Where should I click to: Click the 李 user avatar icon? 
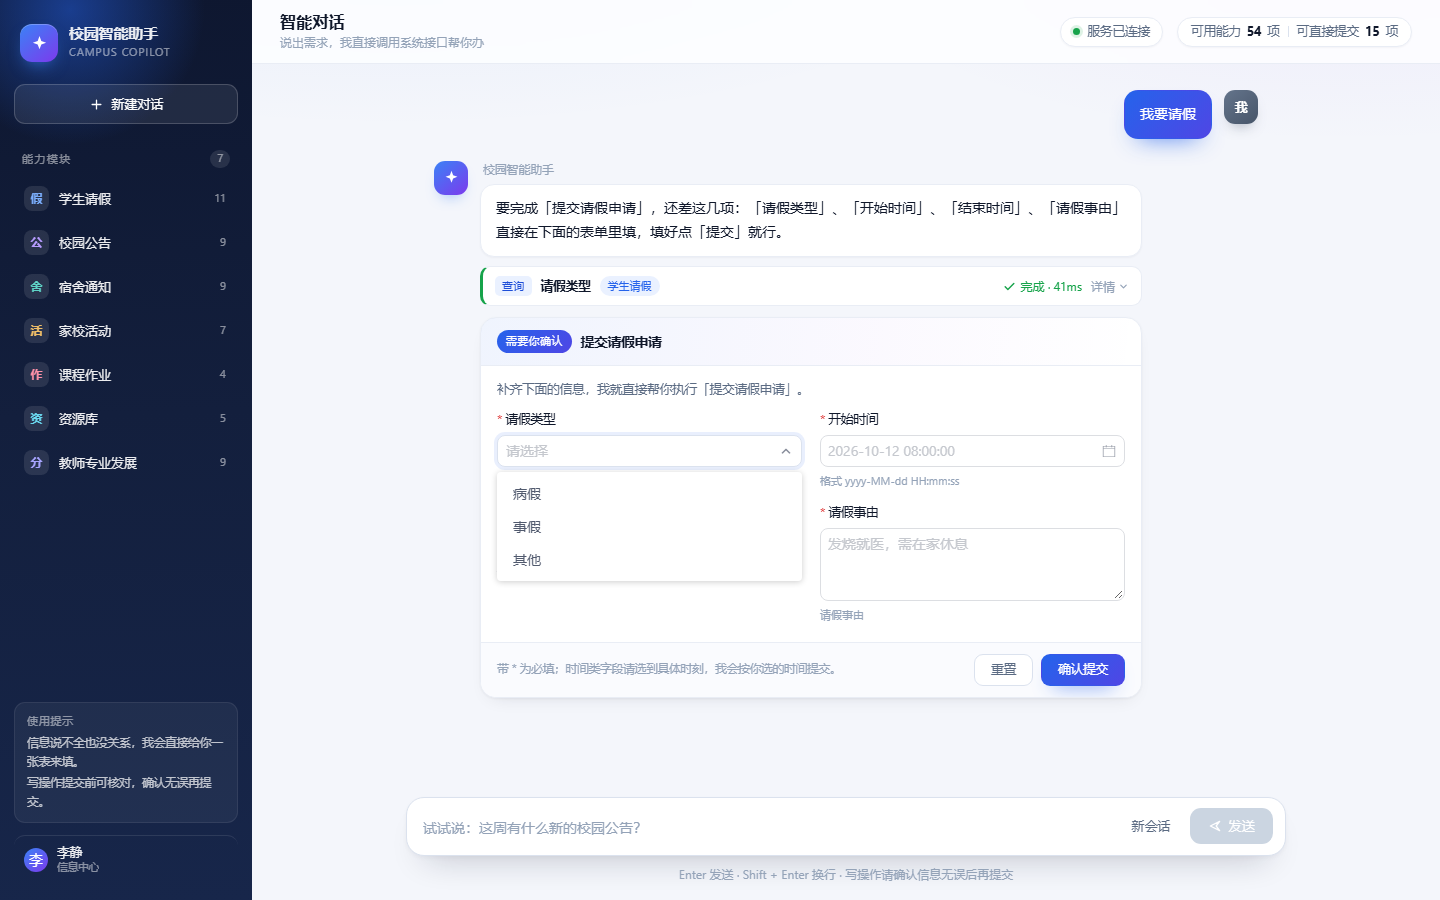(36, 860)
